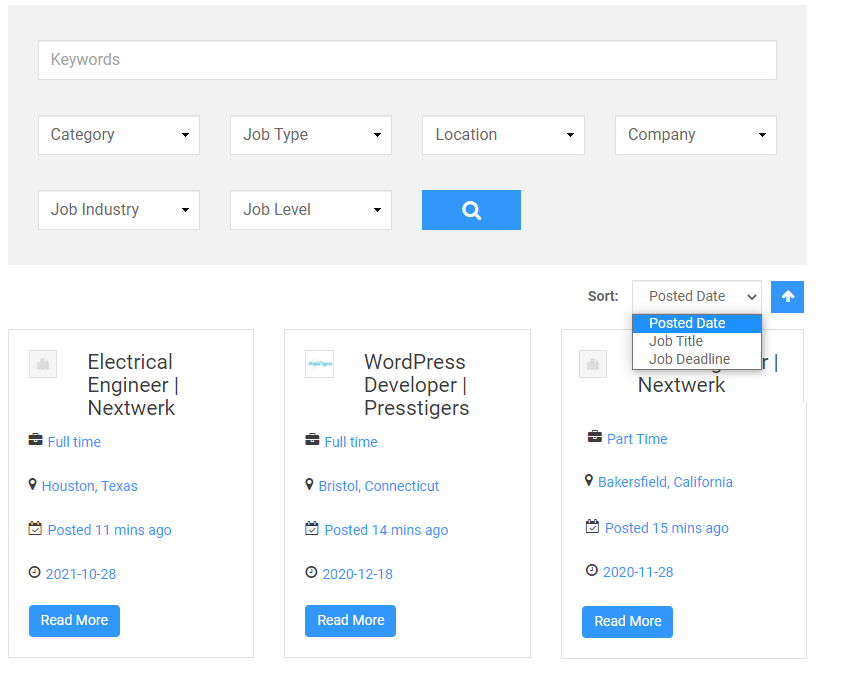844x688 pixels.
Task: Click into the Keywords search field
Action: click(407, 60)
